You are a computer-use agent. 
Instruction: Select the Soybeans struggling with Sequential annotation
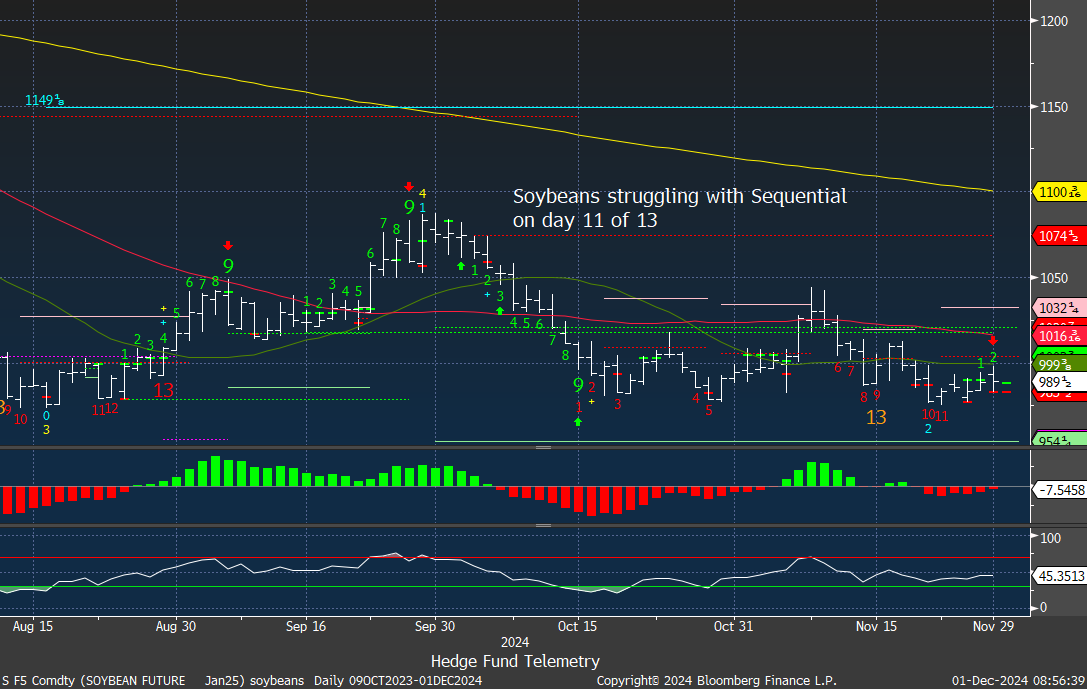tap(679, 208)
